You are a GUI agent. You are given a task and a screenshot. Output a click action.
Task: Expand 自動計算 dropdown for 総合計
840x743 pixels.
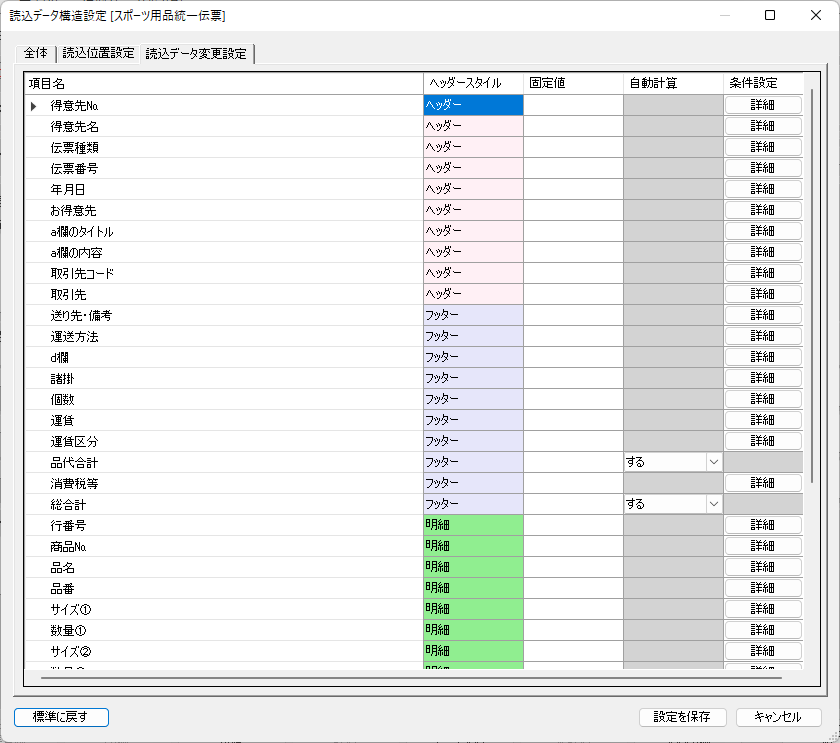pos(714,504)
